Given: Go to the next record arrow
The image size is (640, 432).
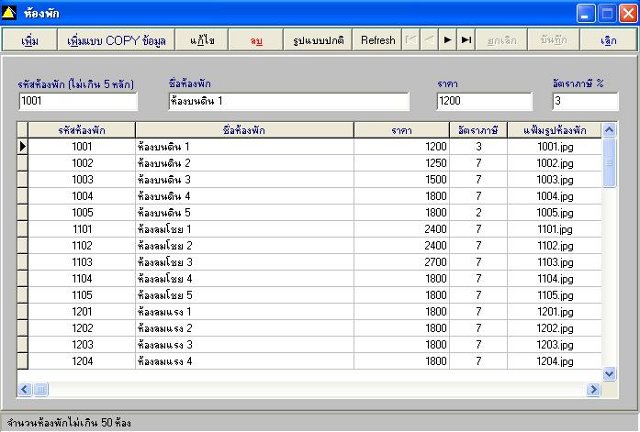Looking at the screenshot, I should [x=447, y=40].
